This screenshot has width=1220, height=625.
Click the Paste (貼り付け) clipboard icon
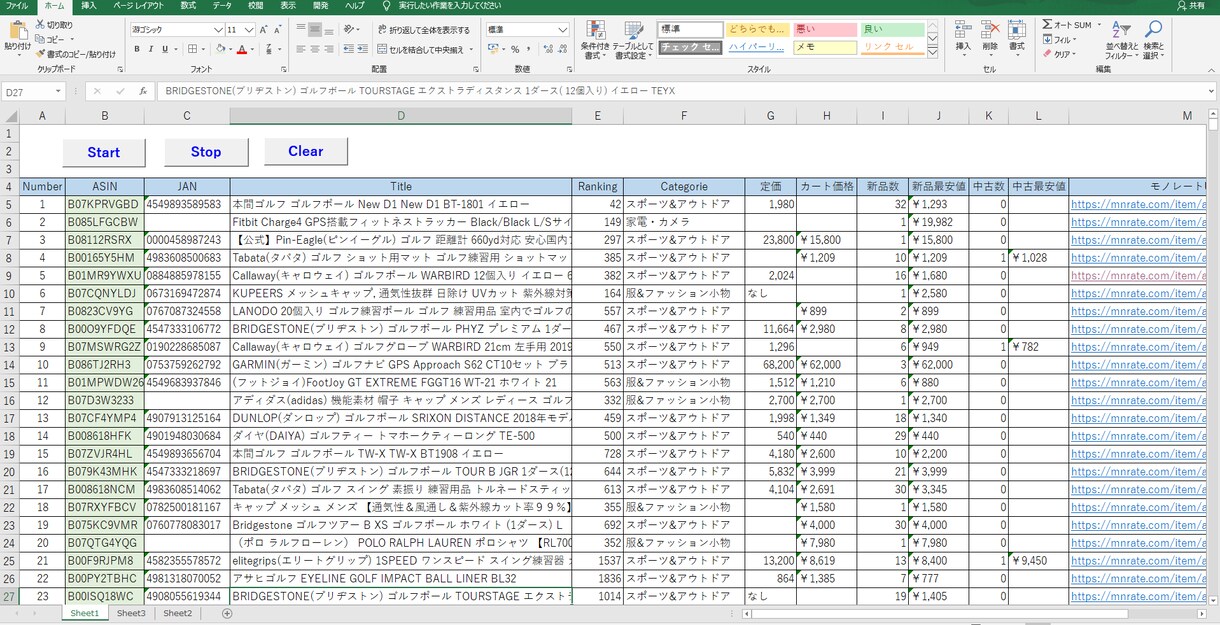point(17,31)
